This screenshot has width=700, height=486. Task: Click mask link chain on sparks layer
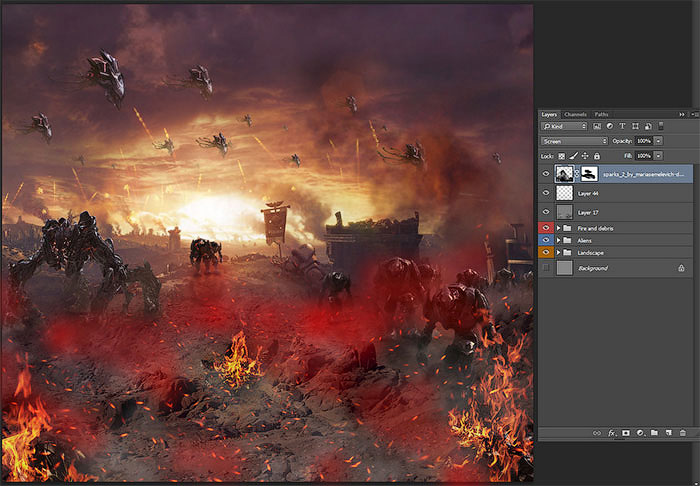(x=577, y=174)
